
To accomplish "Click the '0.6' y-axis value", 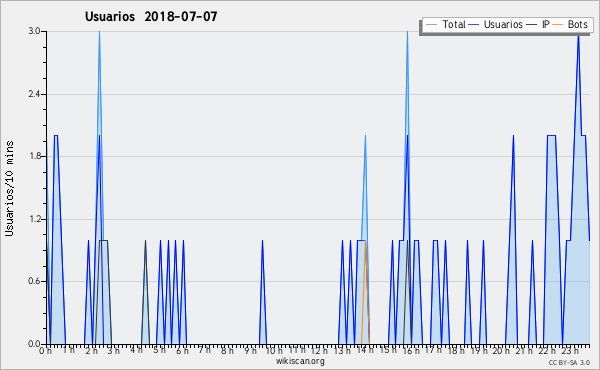I will pyautogui.click(x=34, y=281).
